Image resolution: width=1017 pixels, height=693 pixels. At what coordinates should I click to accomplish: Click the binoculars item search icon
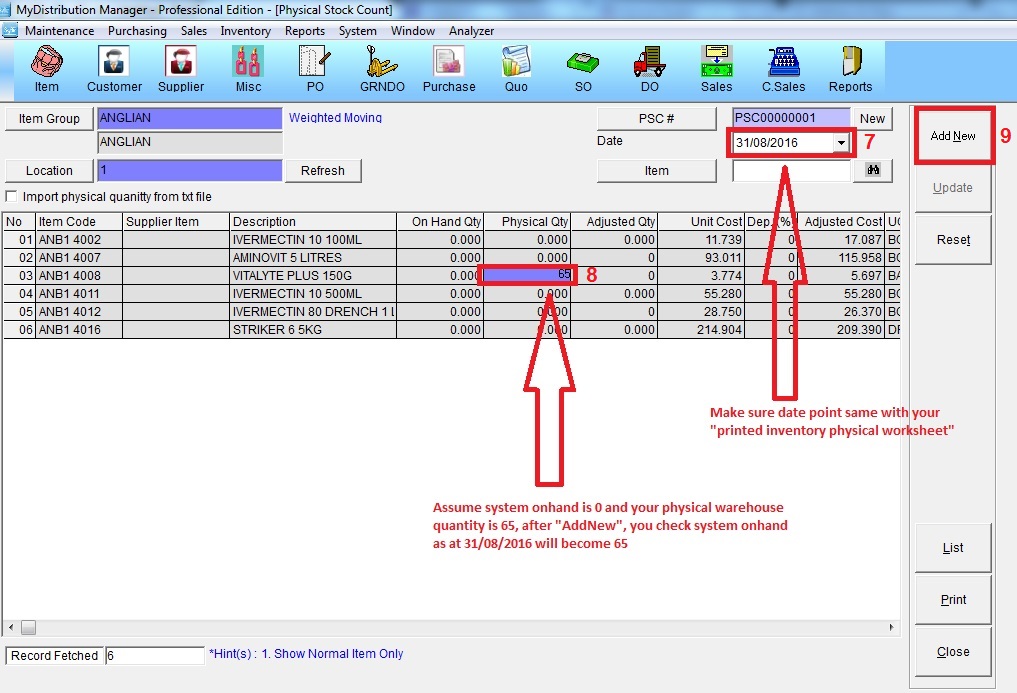(x=872, y=171)
